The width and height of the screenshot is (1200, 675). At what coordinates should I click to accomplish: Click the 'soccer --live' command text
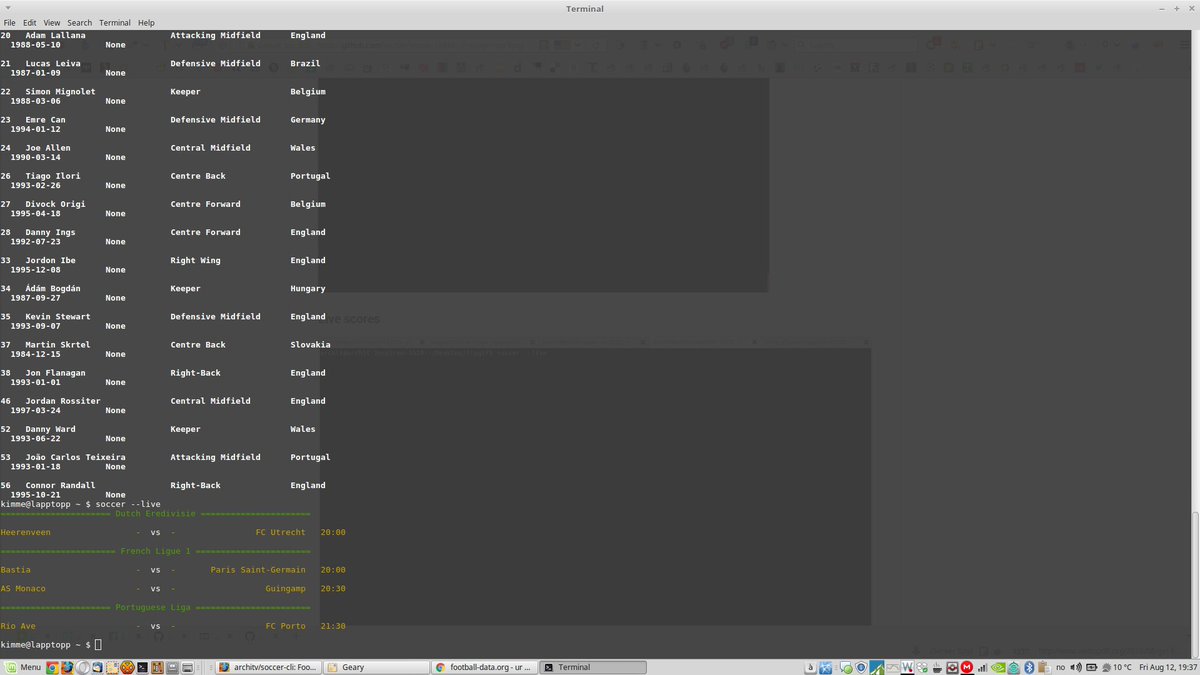click(x=128, y=504)
